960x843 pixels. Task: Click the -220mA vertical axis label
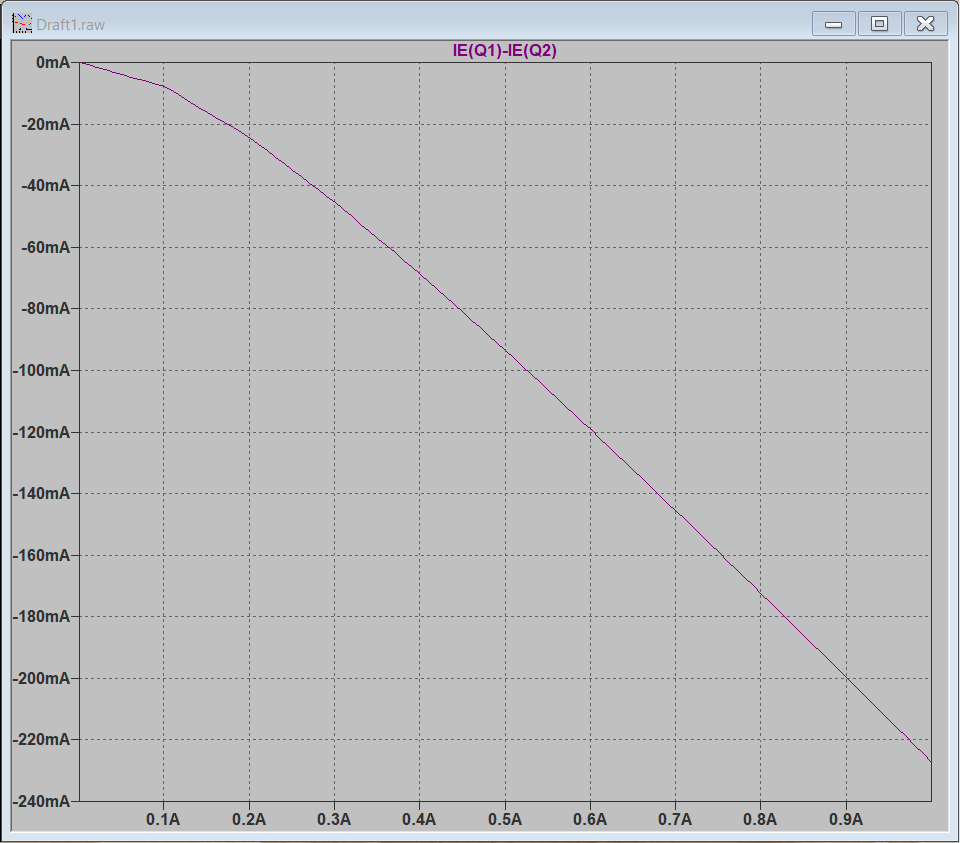[x=41, y=740]
